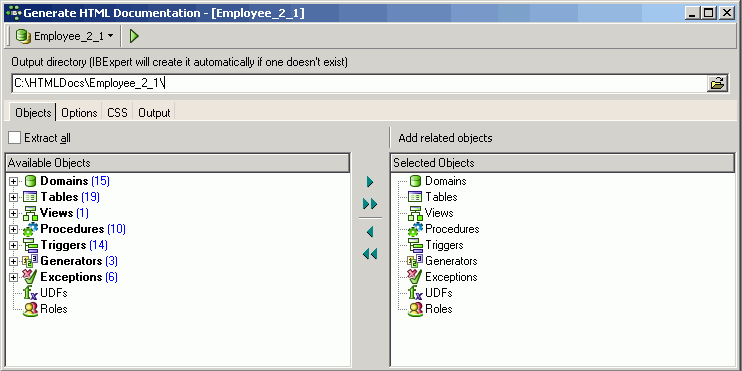Select 'Exceptions' label in Selected Objects
Image resolution: width=742 pixels, height=371 pixels.
(x=451, y=277)
